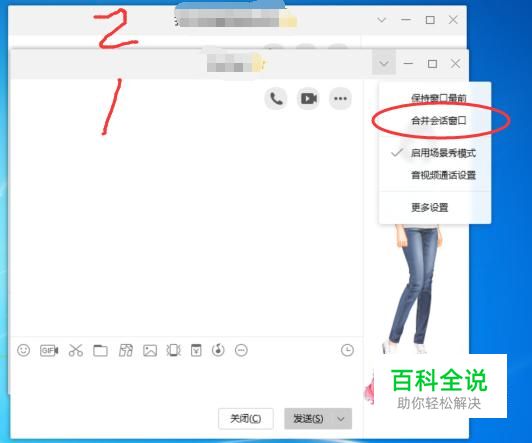Click the 关闭(C) button
532x443 pixels.
point(246,419)
